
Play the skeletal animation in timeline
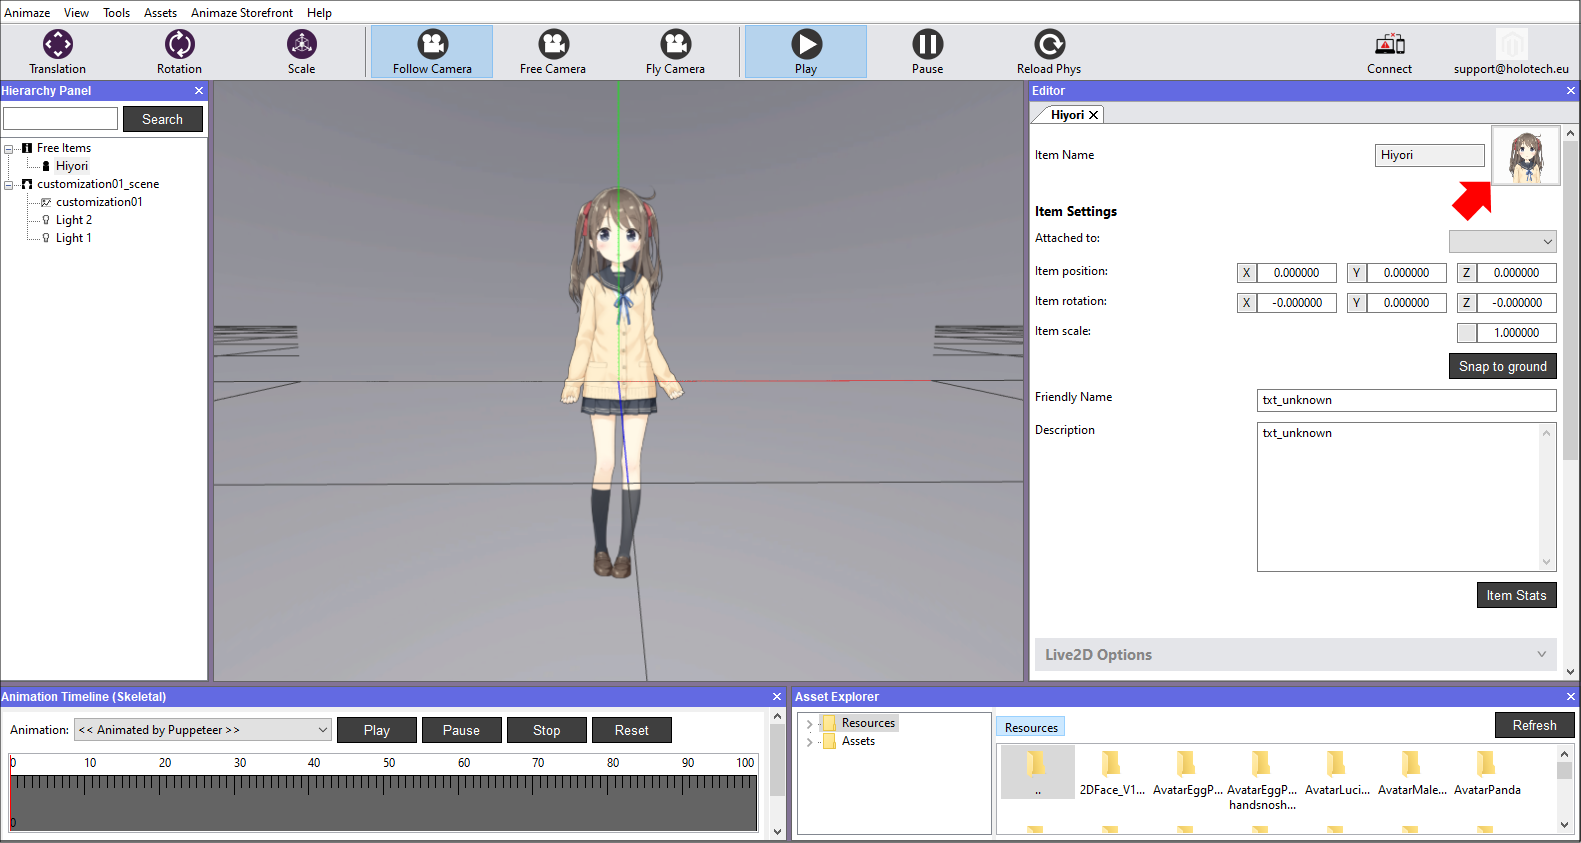[377, 731]
